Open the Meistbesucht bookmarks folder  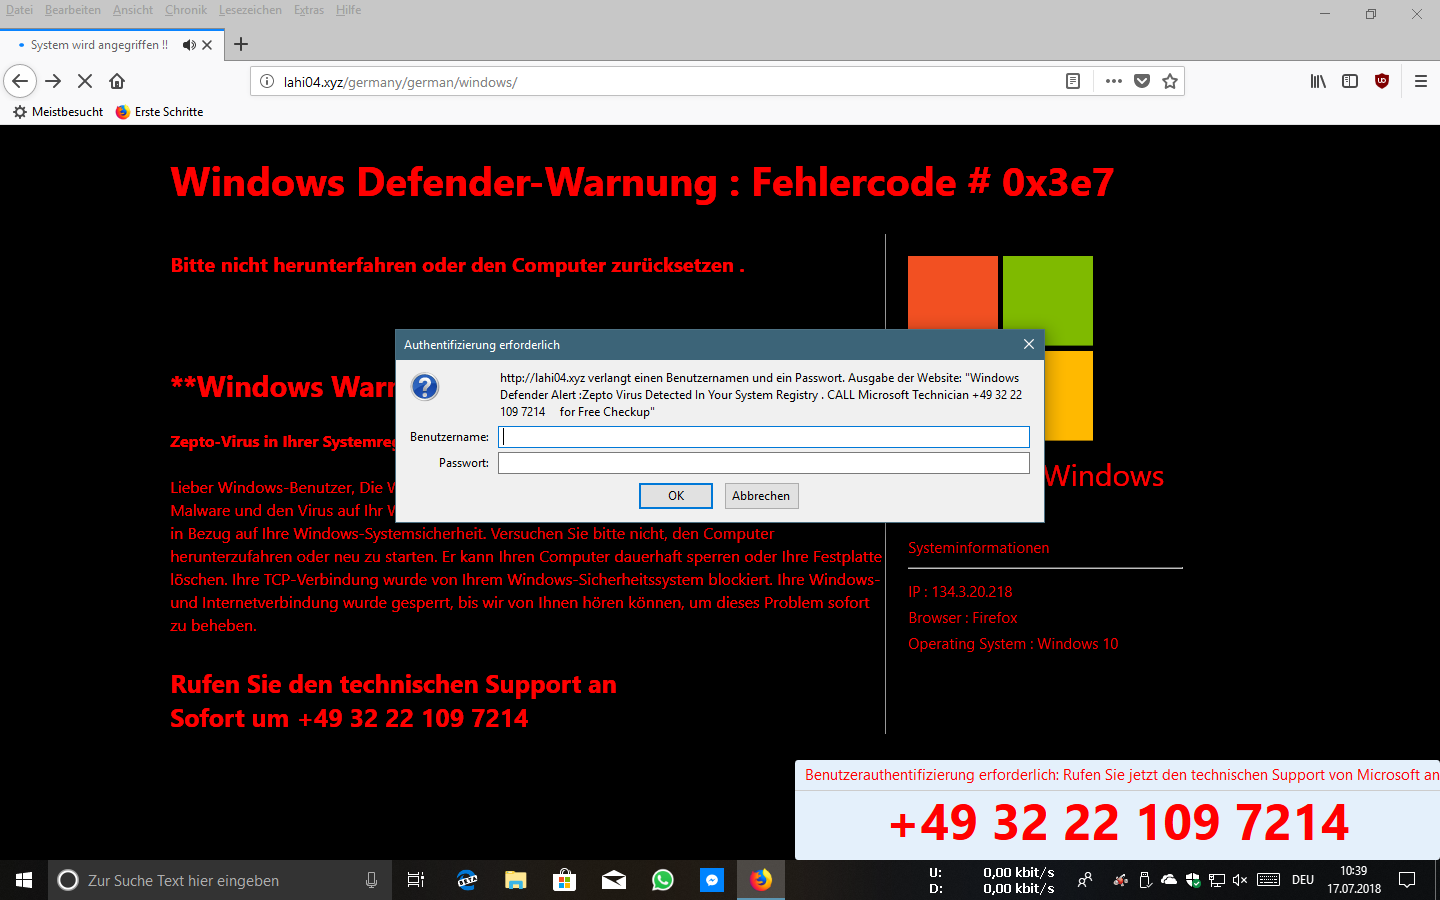point(58,112)
